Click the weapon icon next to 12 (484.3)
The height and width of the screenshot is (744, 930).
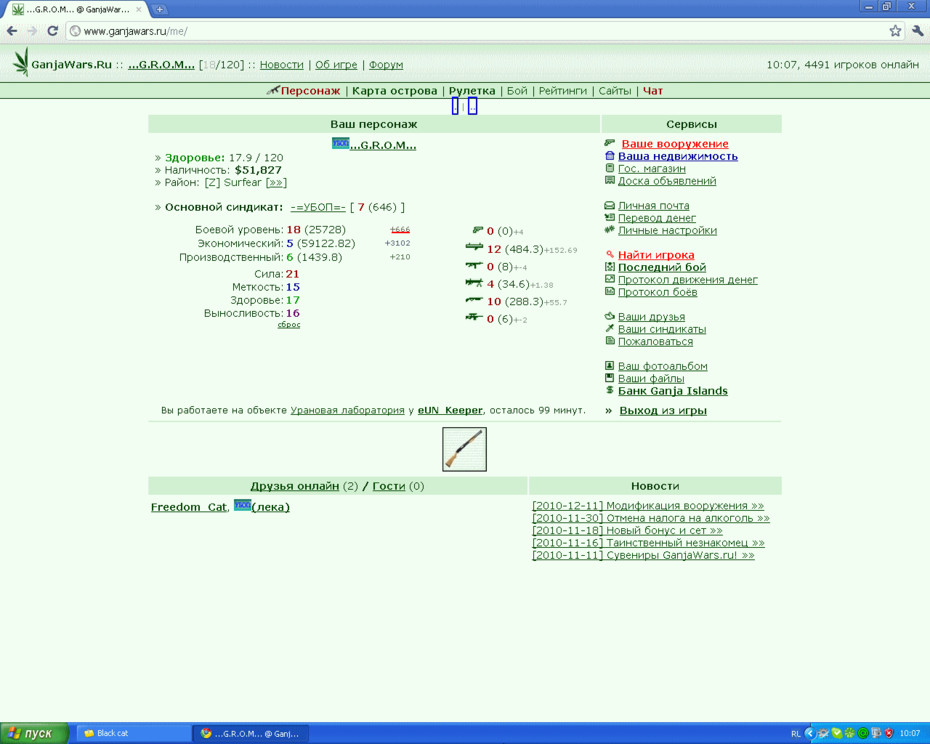point(474,247)
